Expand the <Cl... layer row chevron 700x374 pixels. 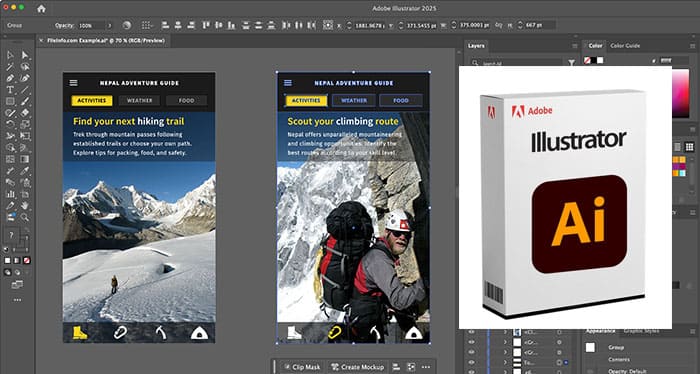505,332
